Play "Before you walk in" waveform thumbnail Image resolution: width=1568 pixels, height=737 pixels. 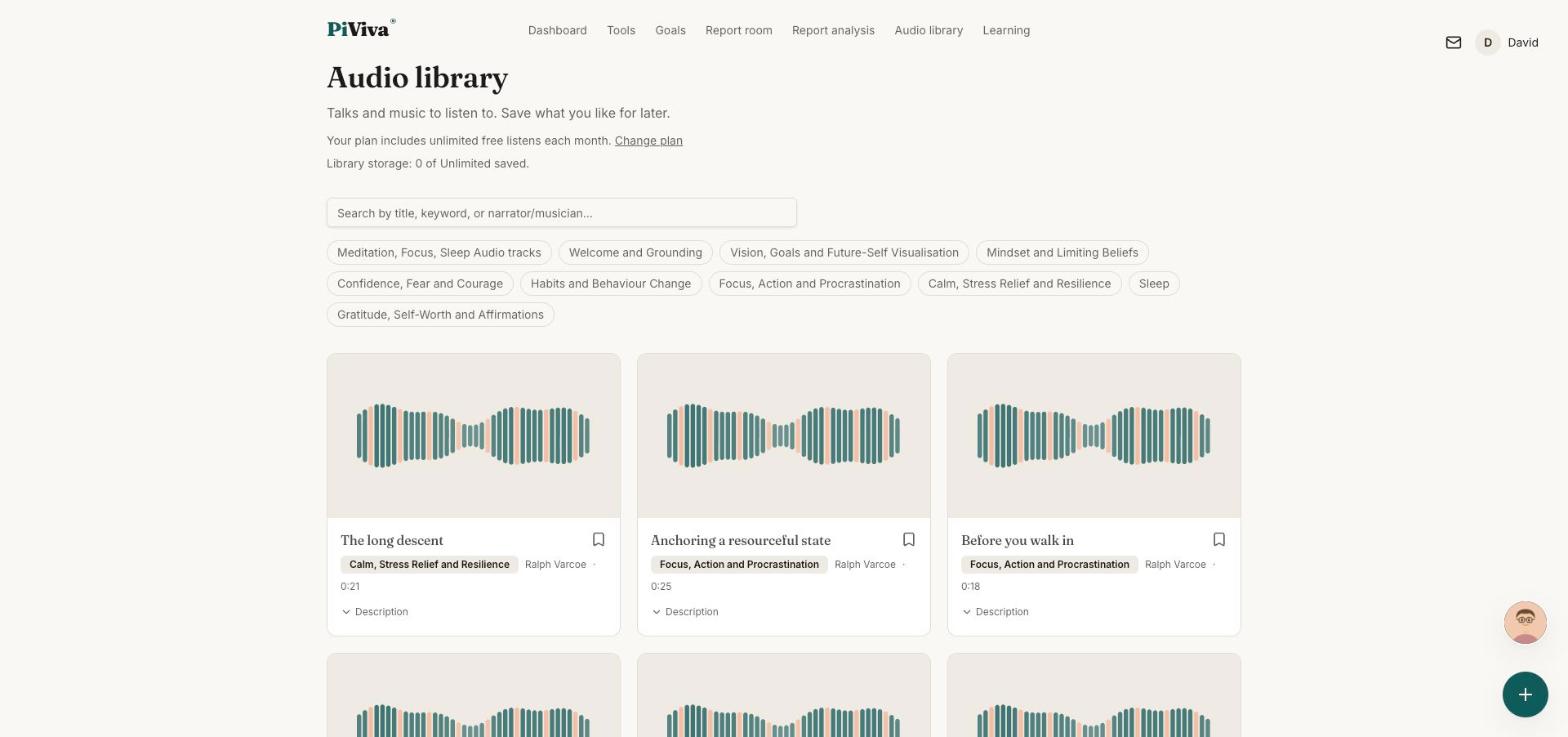(x=1093, y=436)
